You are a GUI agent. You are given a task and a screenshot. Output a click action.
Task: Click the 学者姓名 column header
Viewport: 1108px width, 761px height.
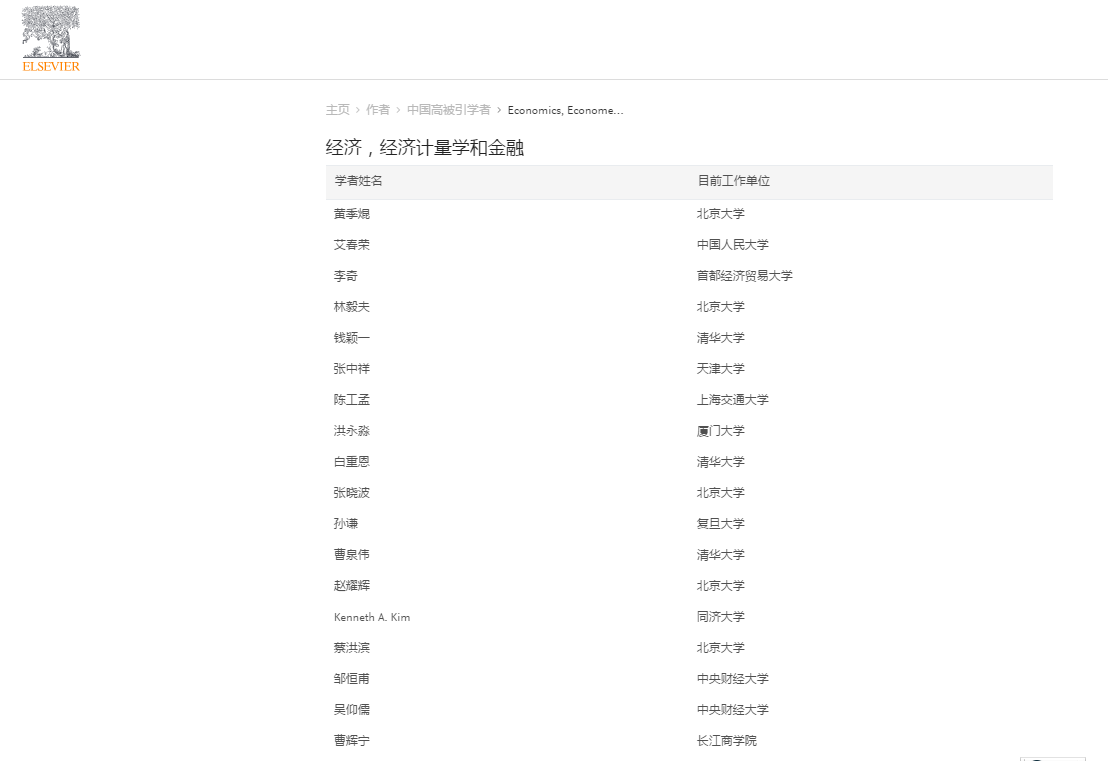tap(358, 181)
